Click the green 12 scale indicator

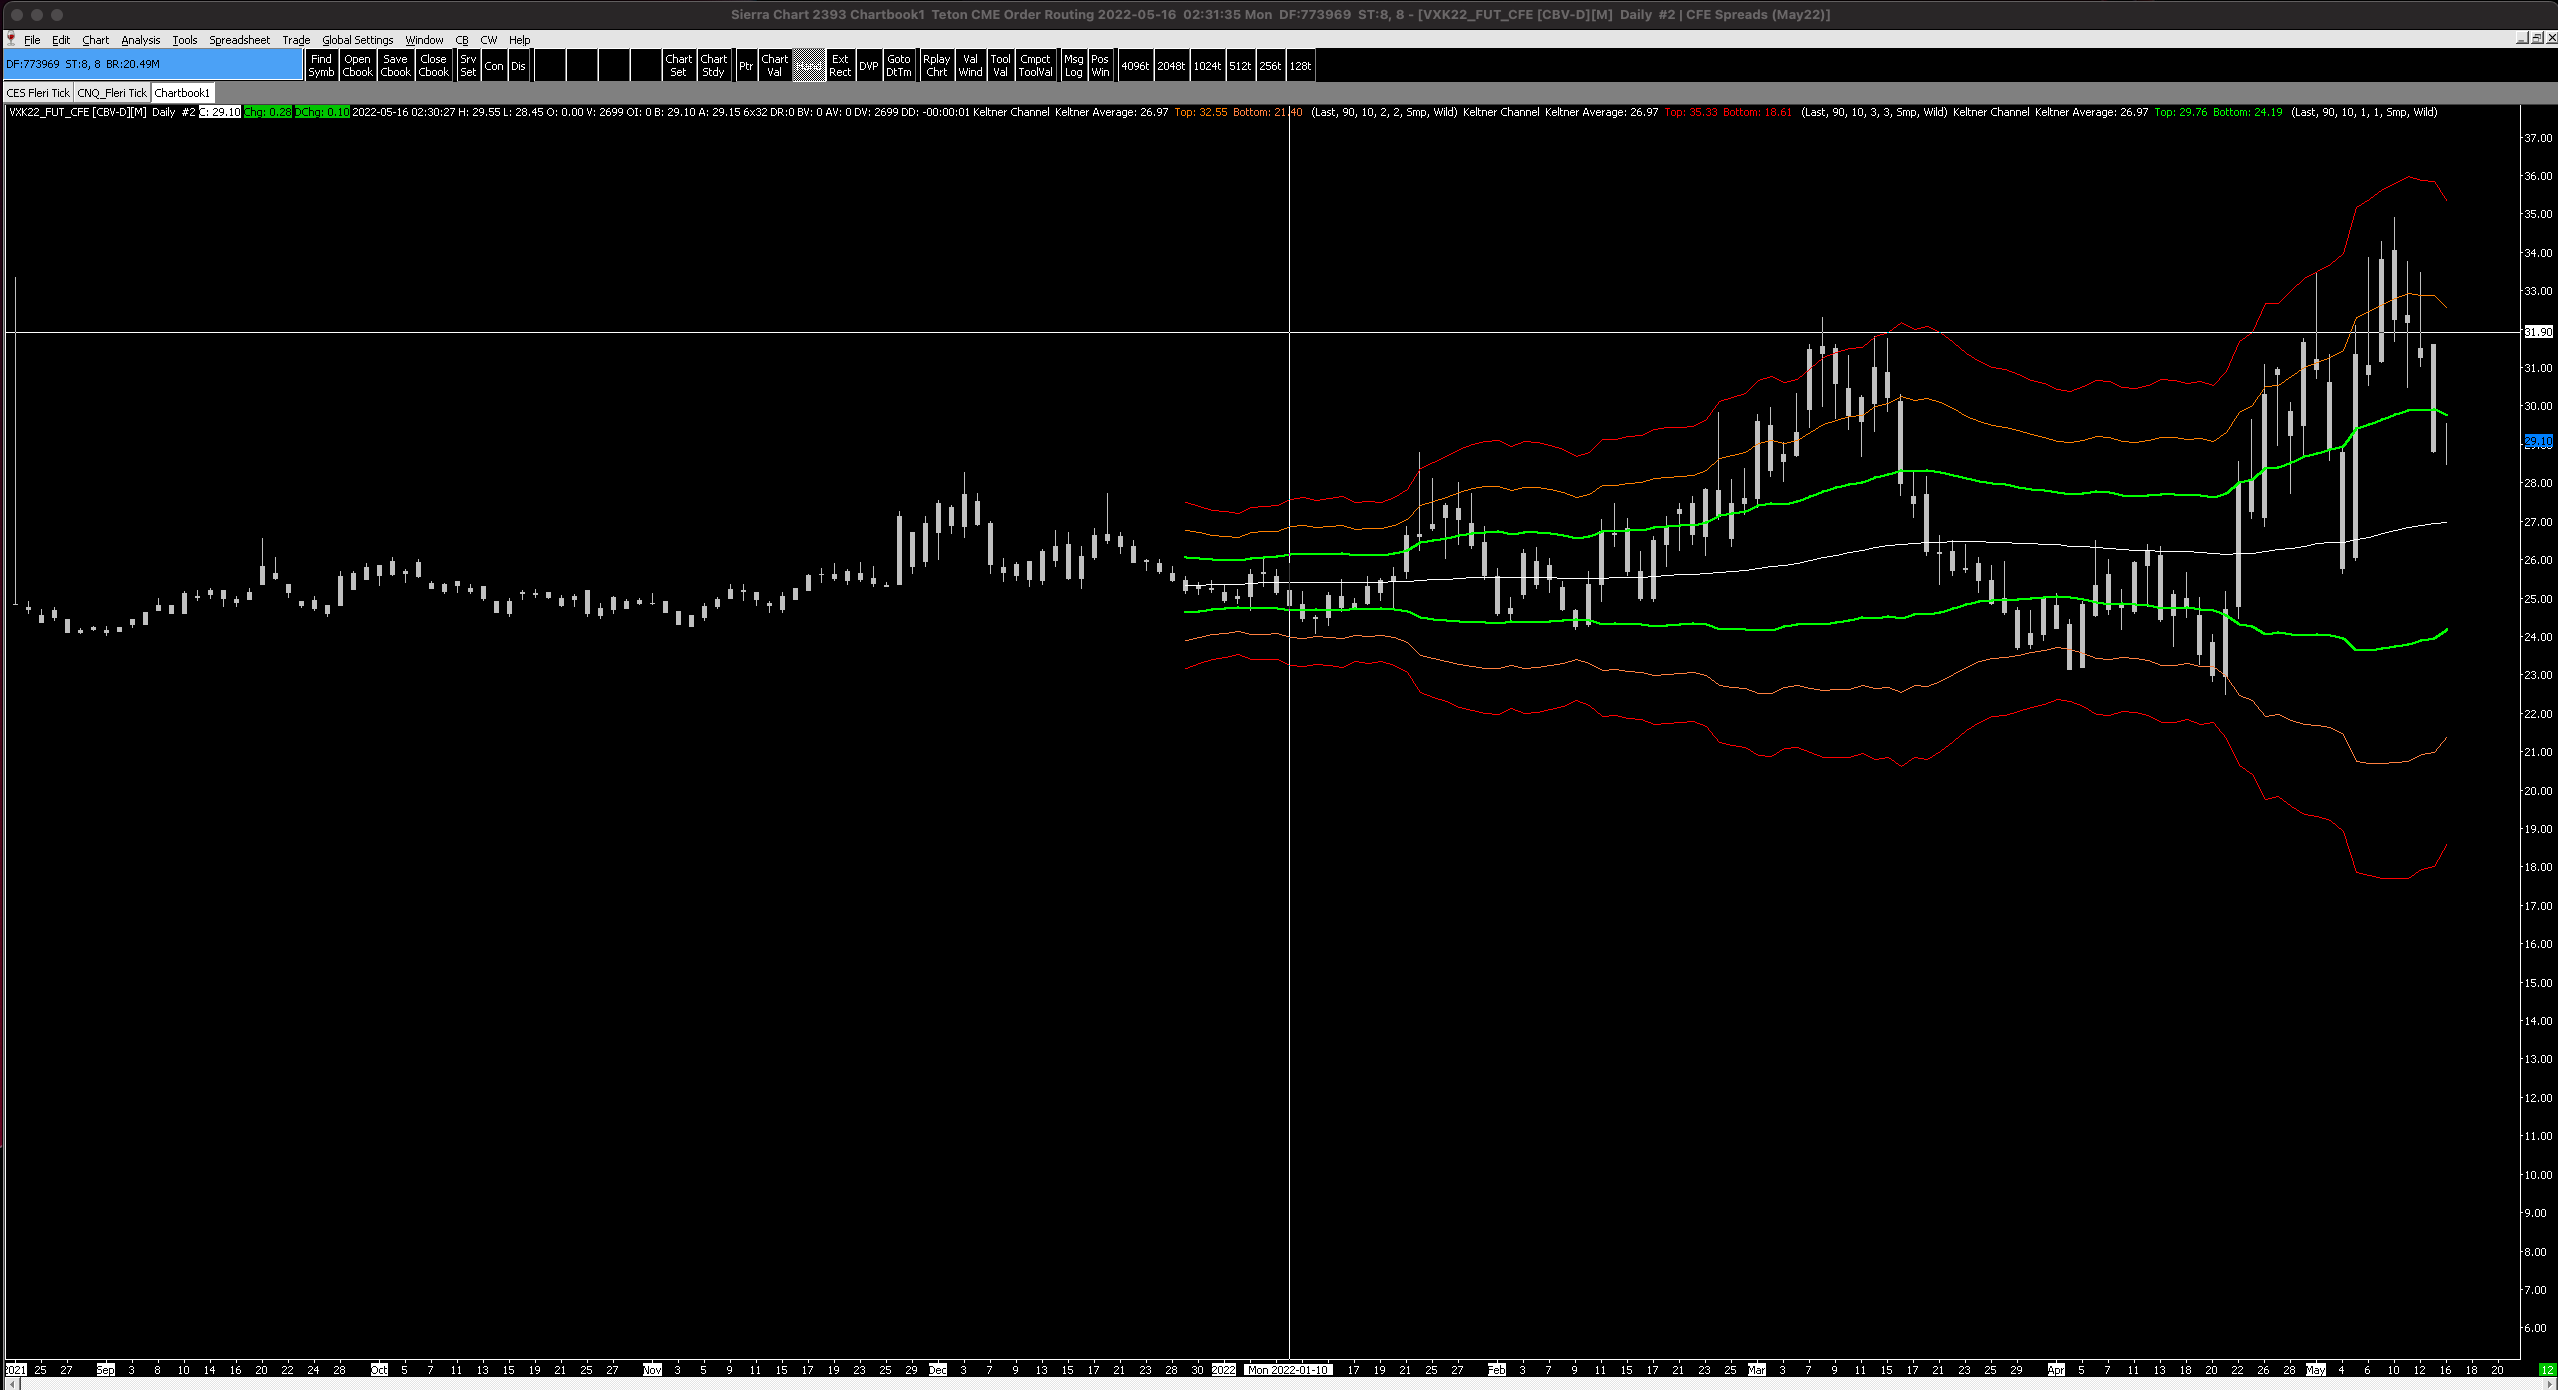(2546, 1370)
